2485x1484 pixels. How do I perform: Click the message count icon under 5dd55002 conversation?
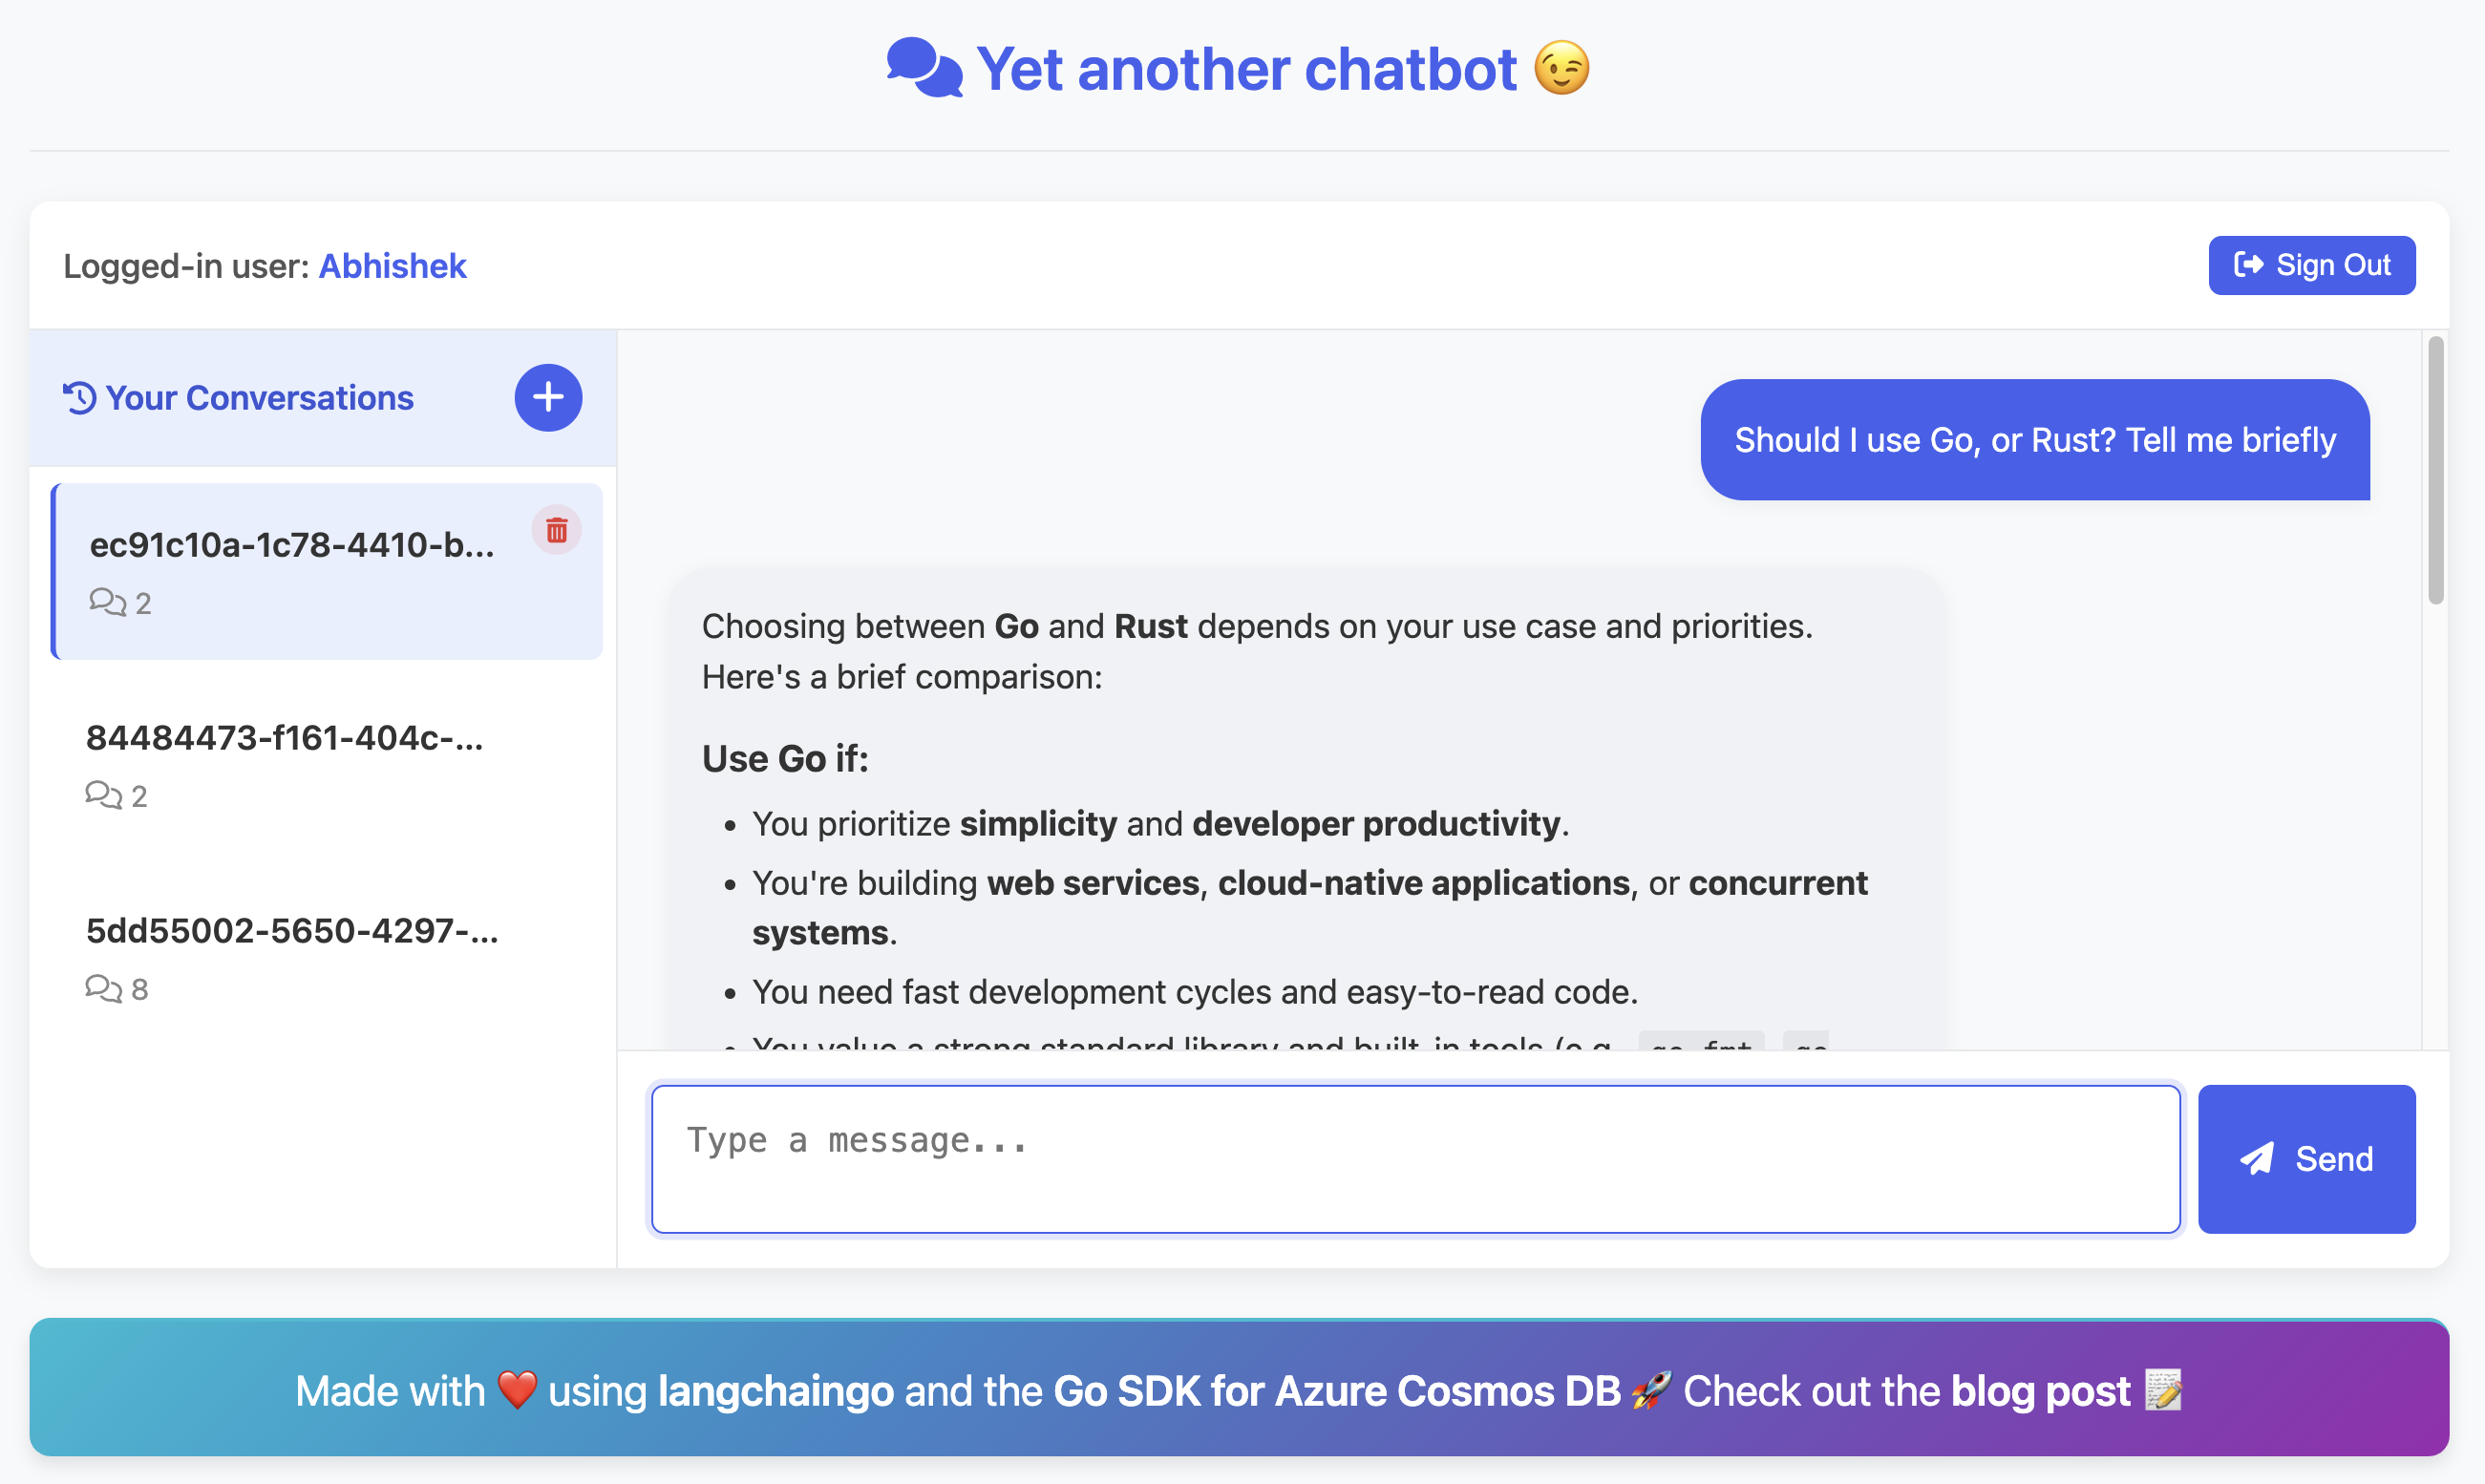[x=103, y=988]
